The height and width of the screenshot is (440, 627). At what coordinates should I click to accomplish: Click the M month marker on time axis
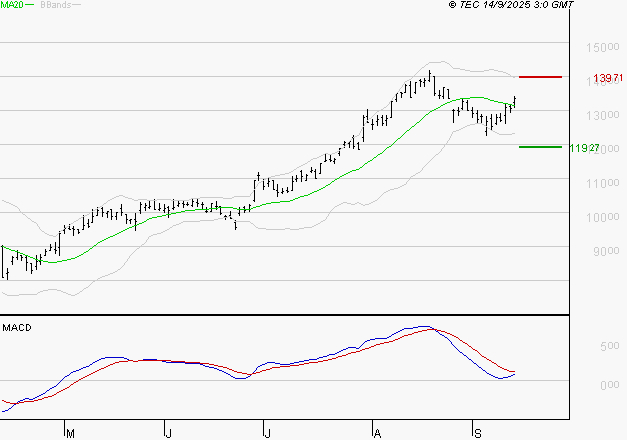(x=70, y=433)
